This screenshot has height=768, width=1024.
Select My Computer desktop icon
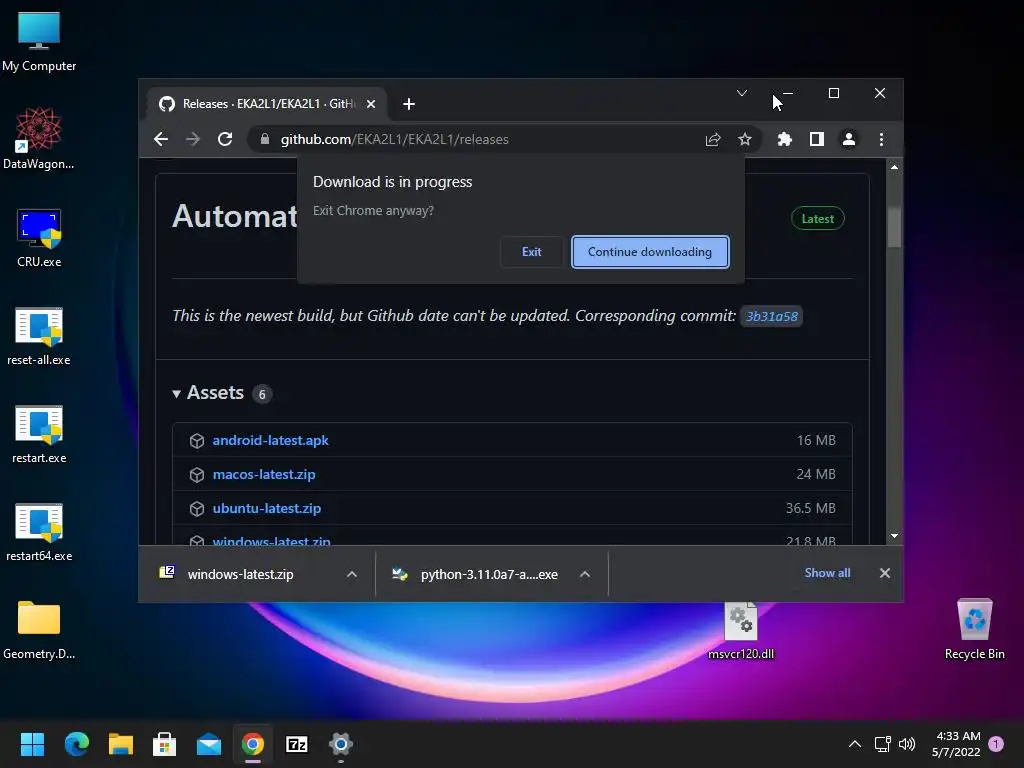click(x=39, y=41)
